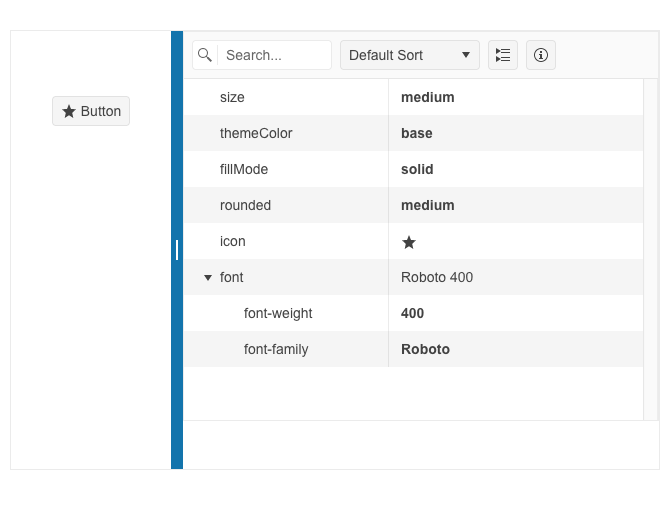Click the font value Roboto 400

click(437, 277)
